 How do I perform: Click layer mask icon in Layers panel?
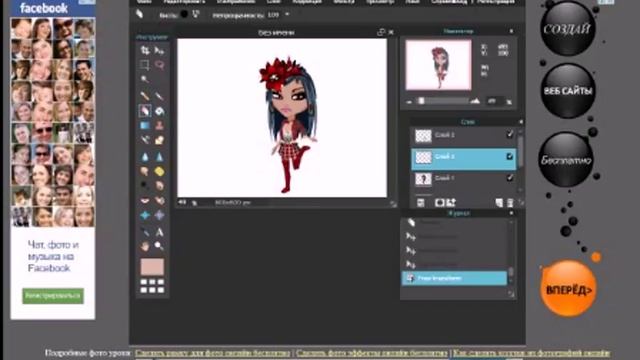pyautogui.click(x=440, y=202)
